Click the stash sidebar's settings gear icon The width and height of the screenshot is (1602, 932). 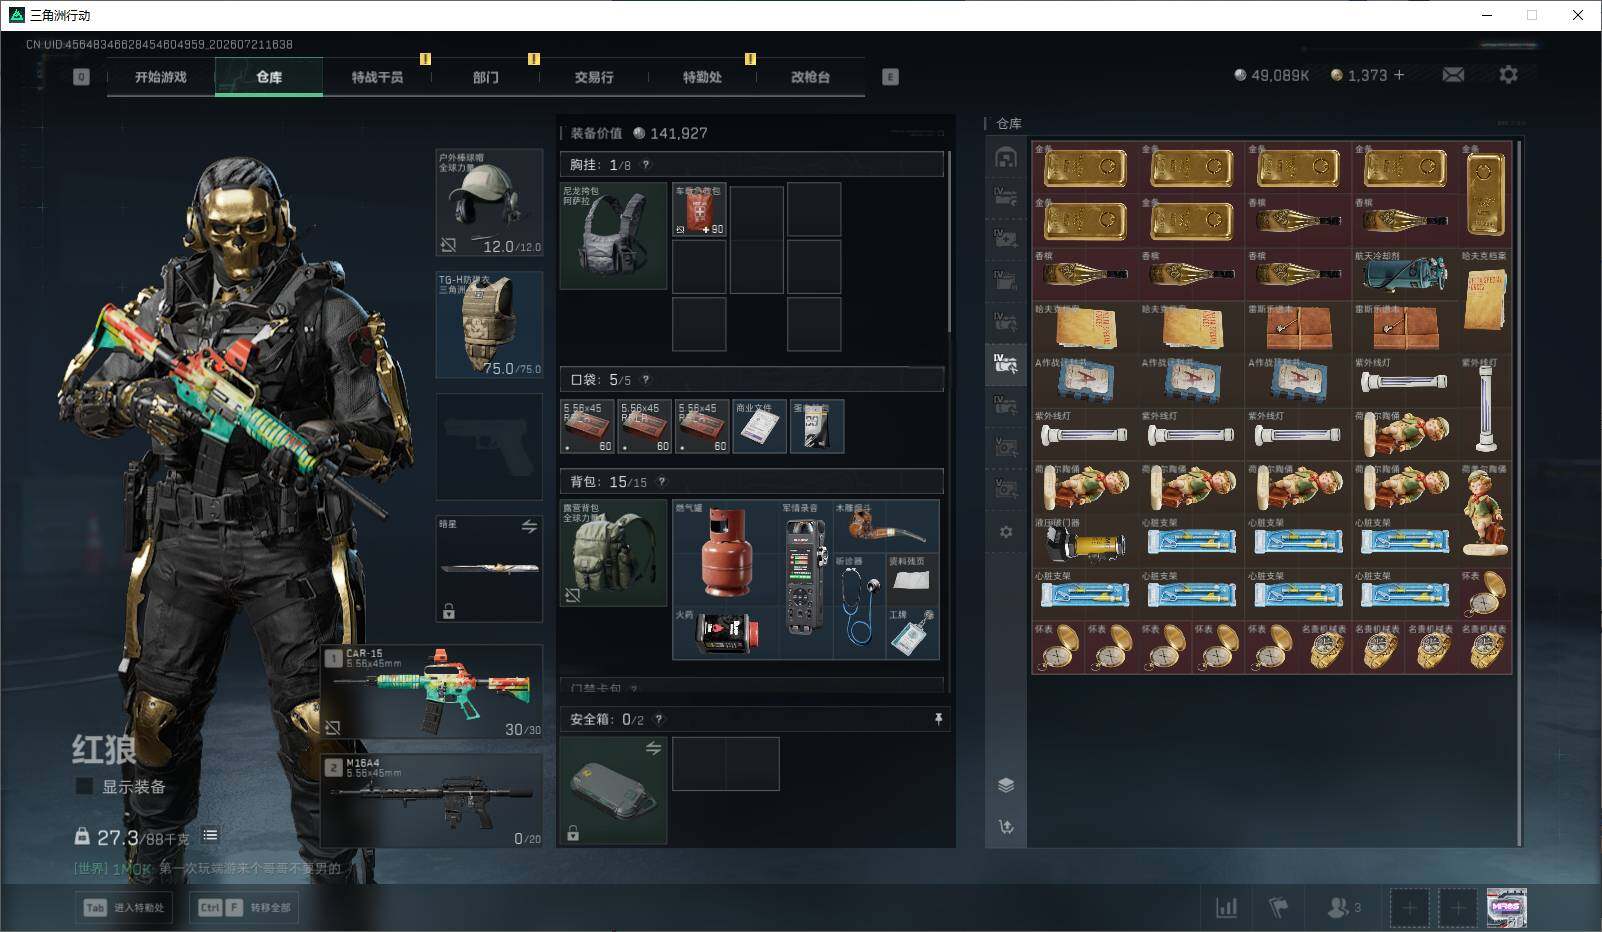click(x=1006, y=532)
